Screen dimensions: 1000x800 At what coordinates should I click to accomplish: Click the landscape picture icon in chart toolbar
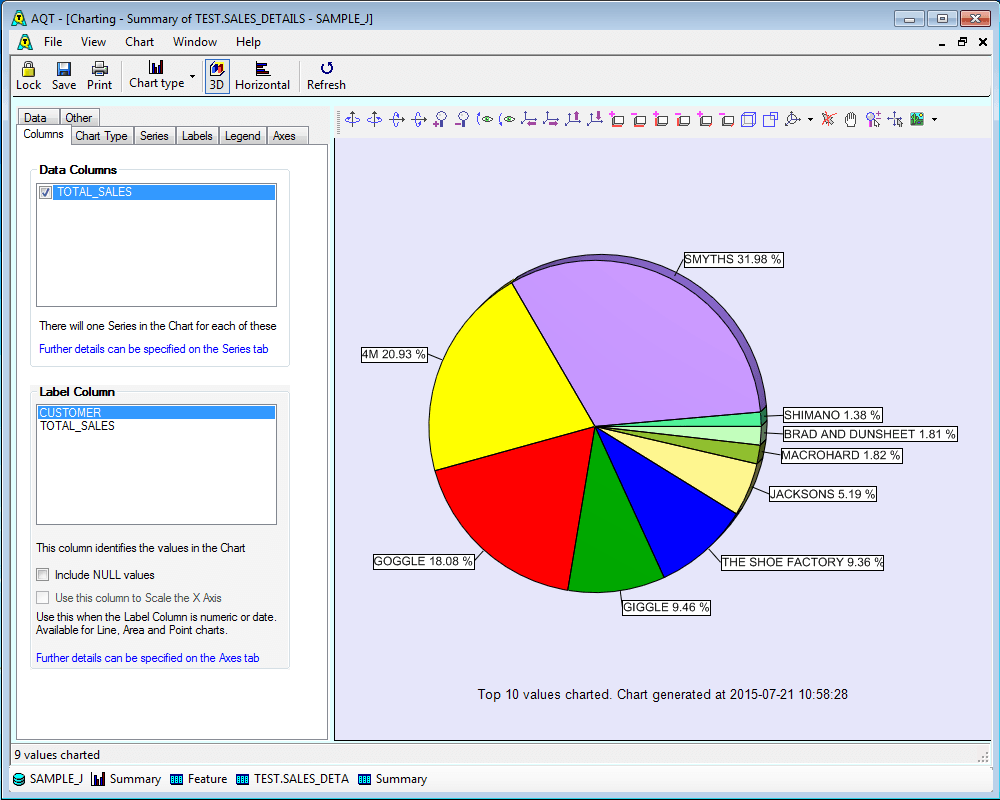917,119
